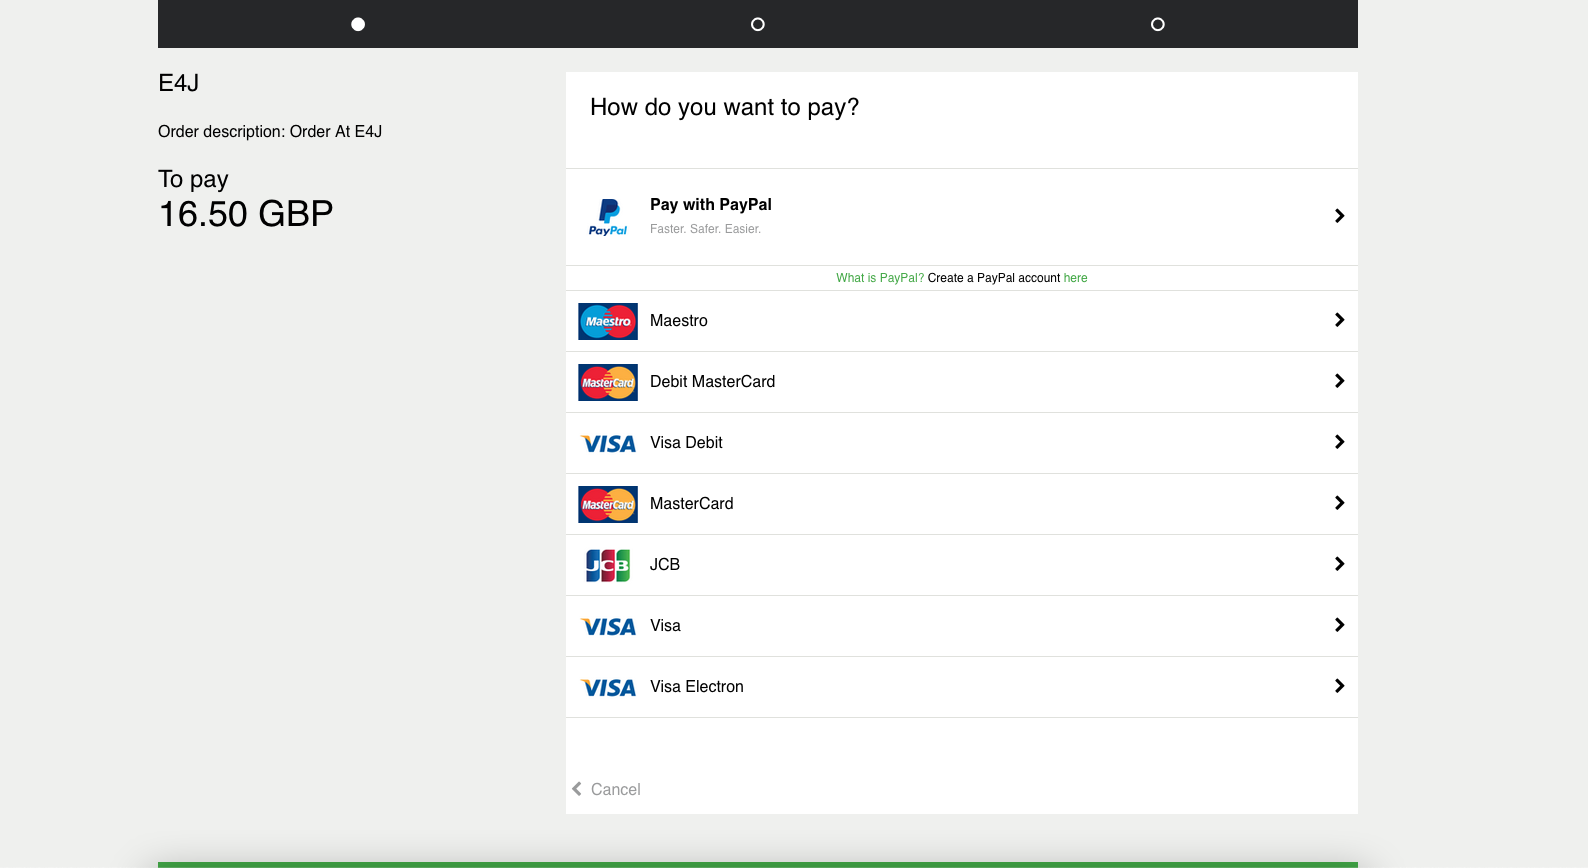The image size is (1588, 868).
Task: Click the MasterCard credit logo icon
Action: (x=608, y=504)
